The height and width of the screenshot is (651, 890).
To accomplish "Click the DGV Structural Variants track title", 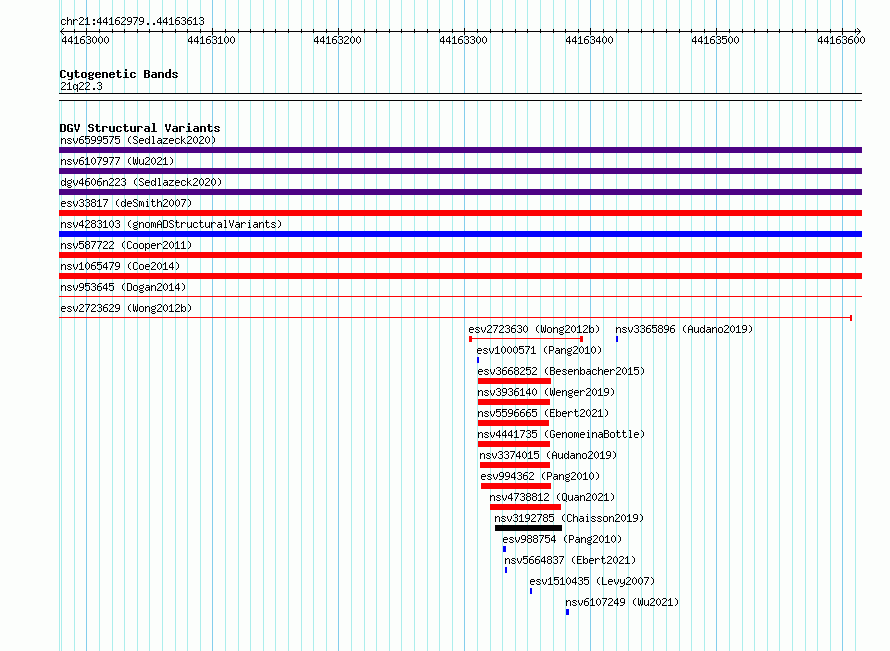I will 140,128.
